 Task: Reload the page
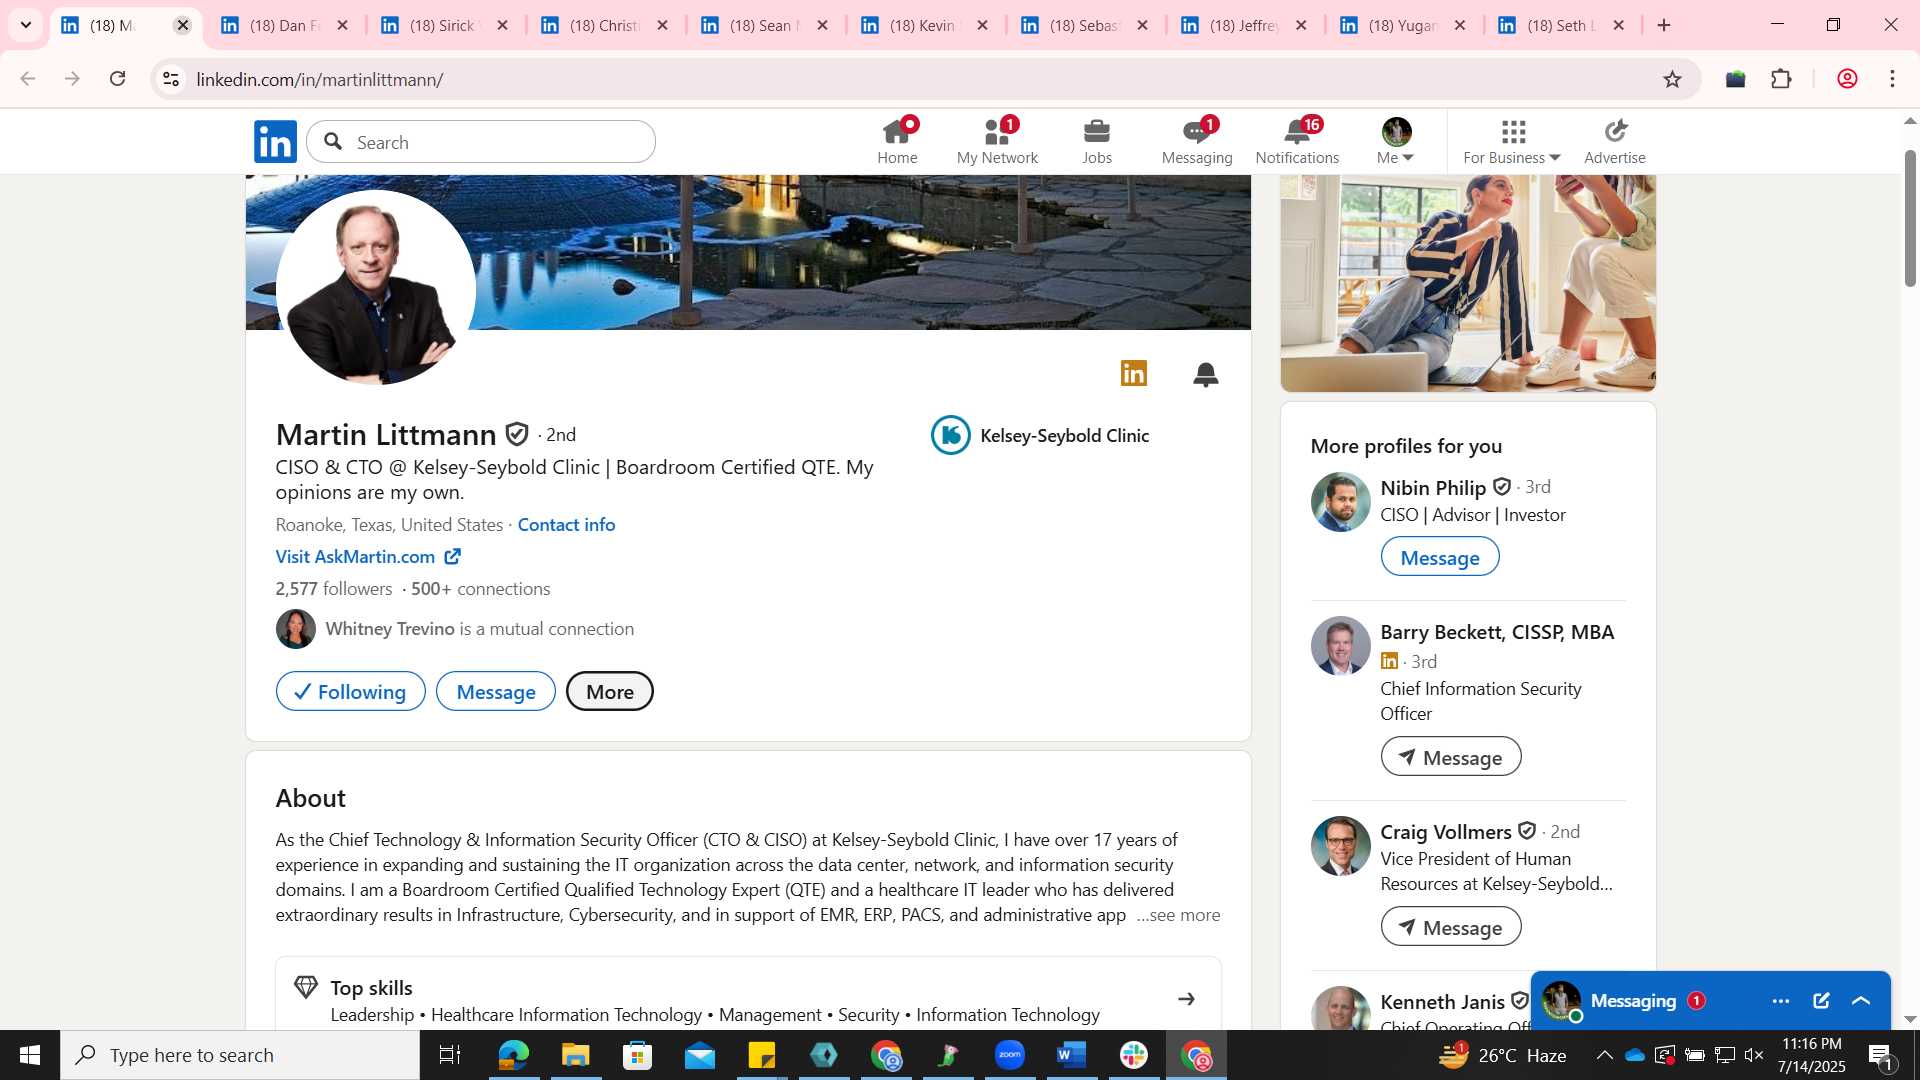(x=118, y=79)
